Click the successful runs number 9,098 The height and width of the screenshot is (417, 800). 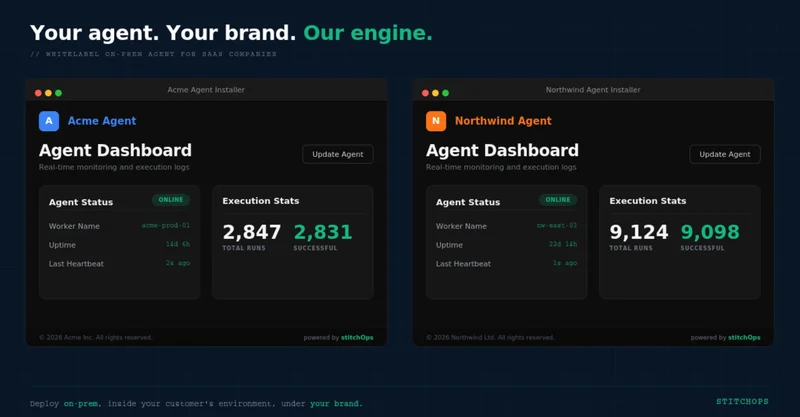[x=710, y=232]
